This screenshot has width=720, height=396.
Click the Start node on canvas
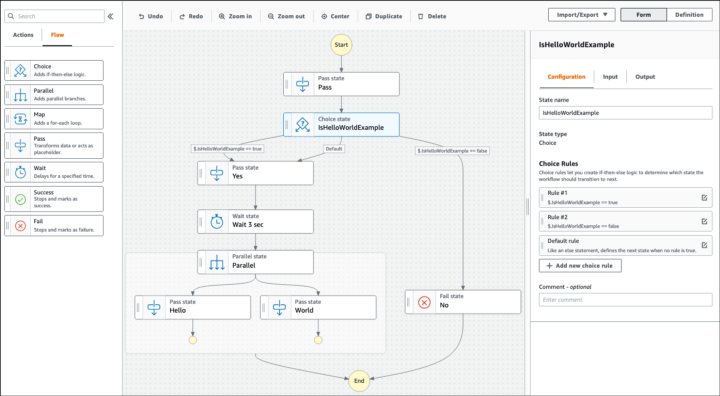coord(341,45)
